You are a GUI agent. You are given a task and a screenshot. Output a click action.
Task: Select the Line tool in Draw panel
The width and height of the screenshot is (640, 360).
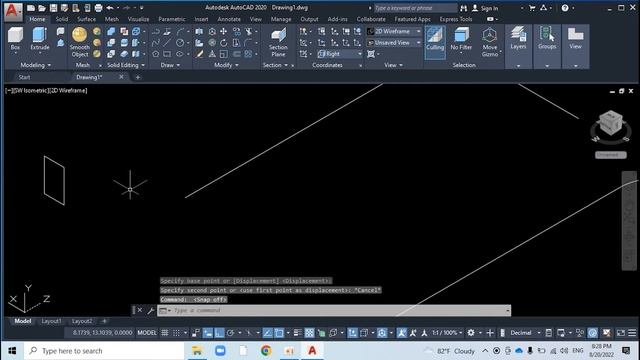point(167,42)
